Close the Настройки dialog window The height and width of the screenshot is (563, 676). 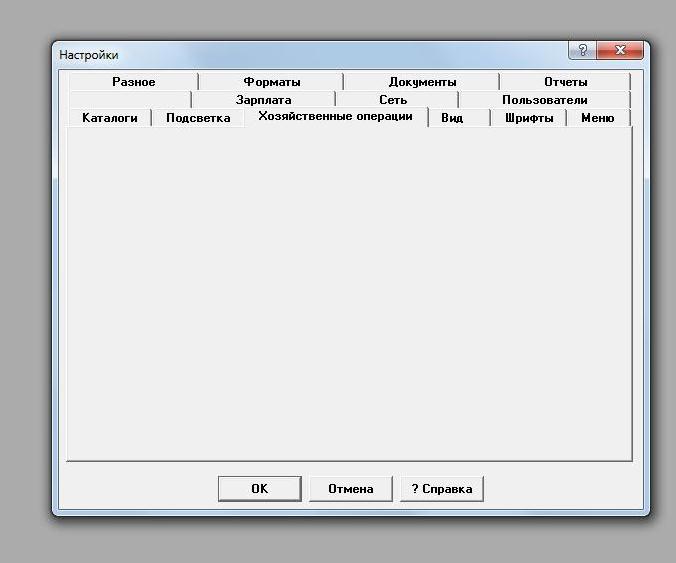tap(620, 50)
